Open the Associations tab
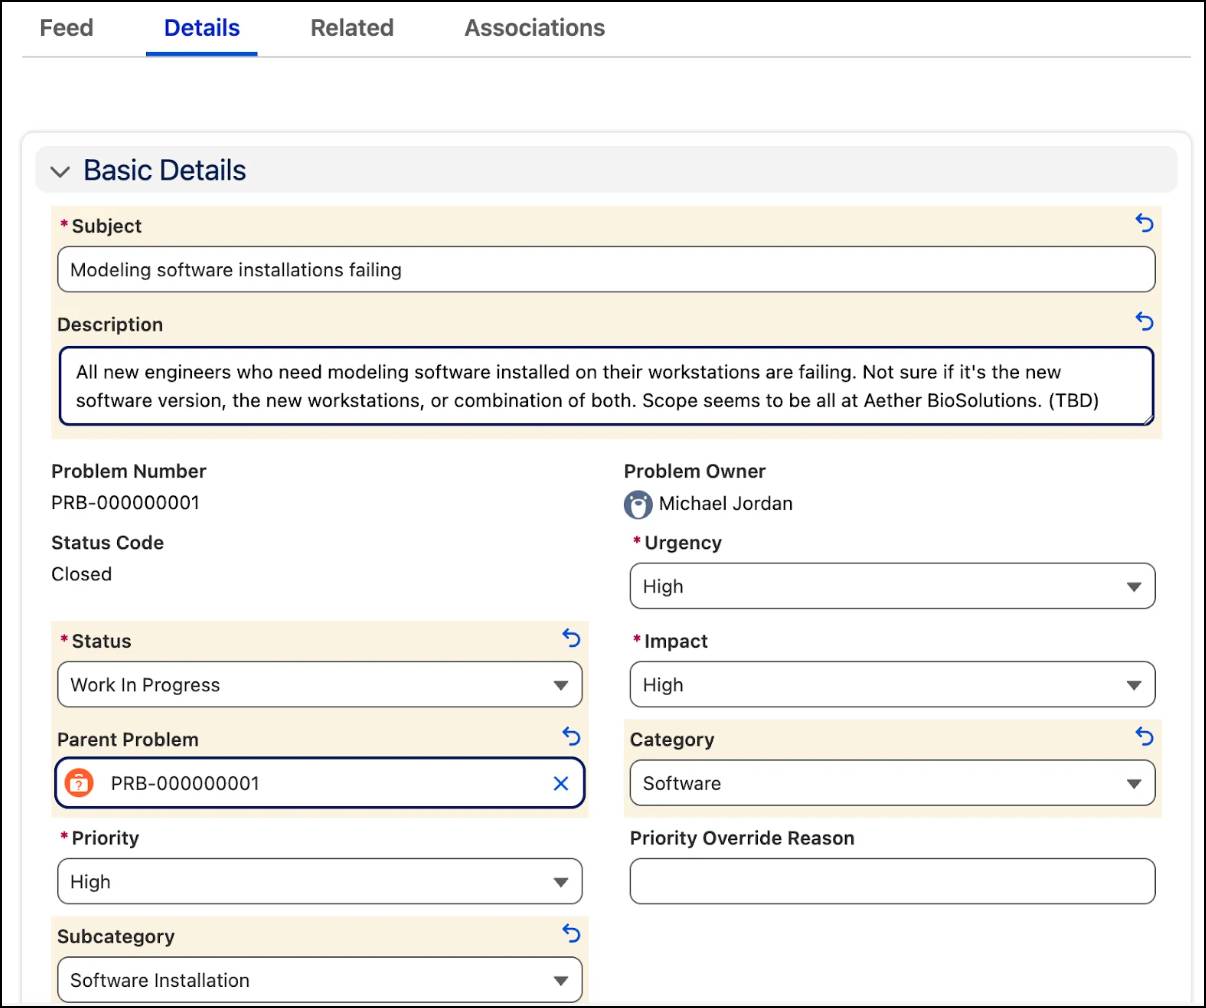 535,28
